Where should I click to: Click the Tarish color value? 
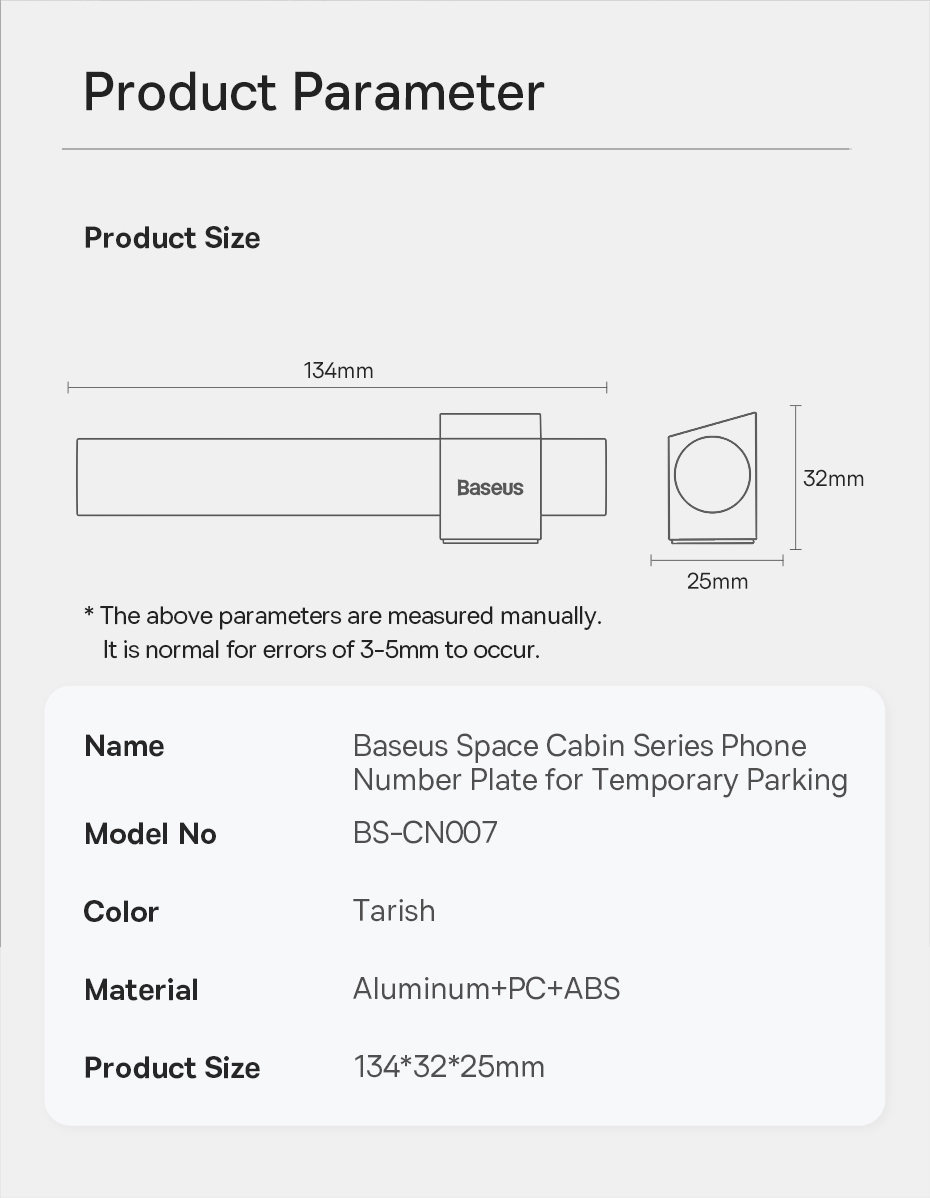394,911
